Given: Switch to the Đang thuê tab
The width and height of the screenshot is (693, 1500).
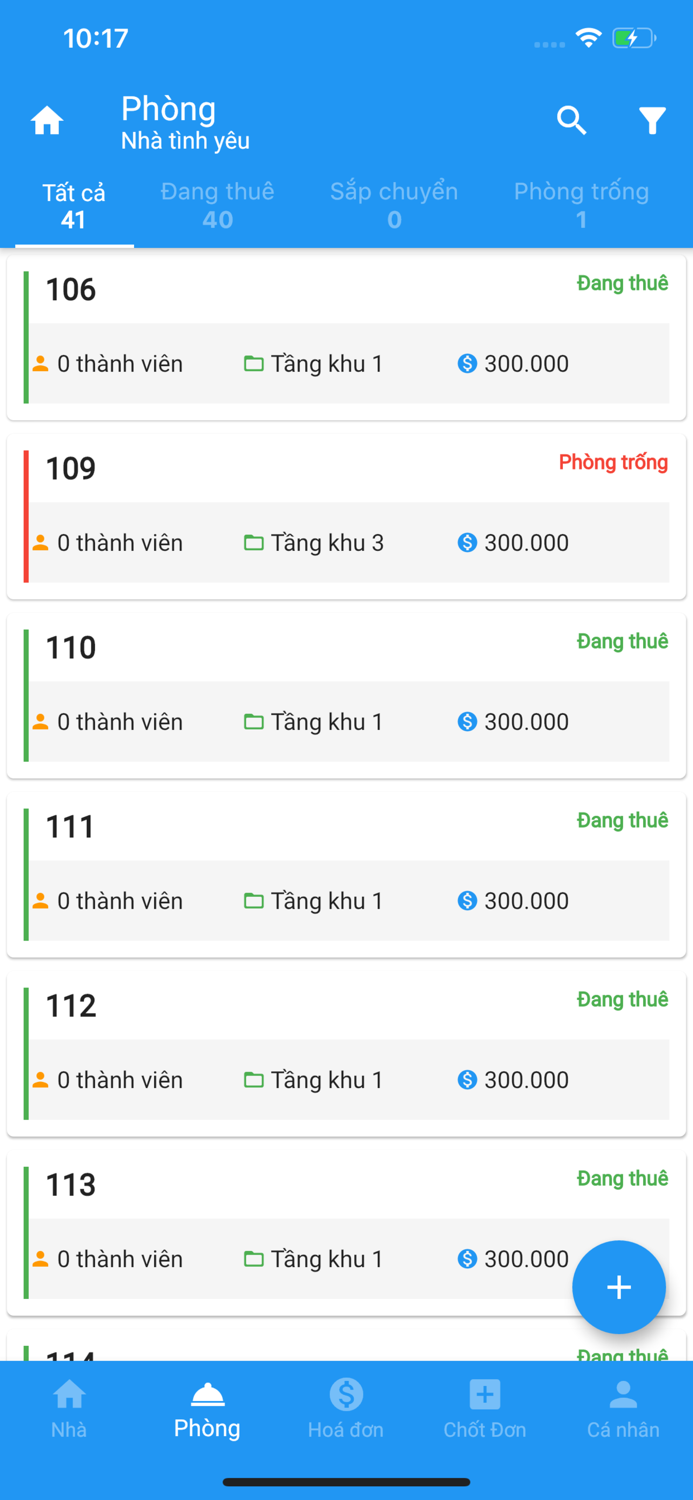Looking at the screenshot, I should click(x=217, y=203).
